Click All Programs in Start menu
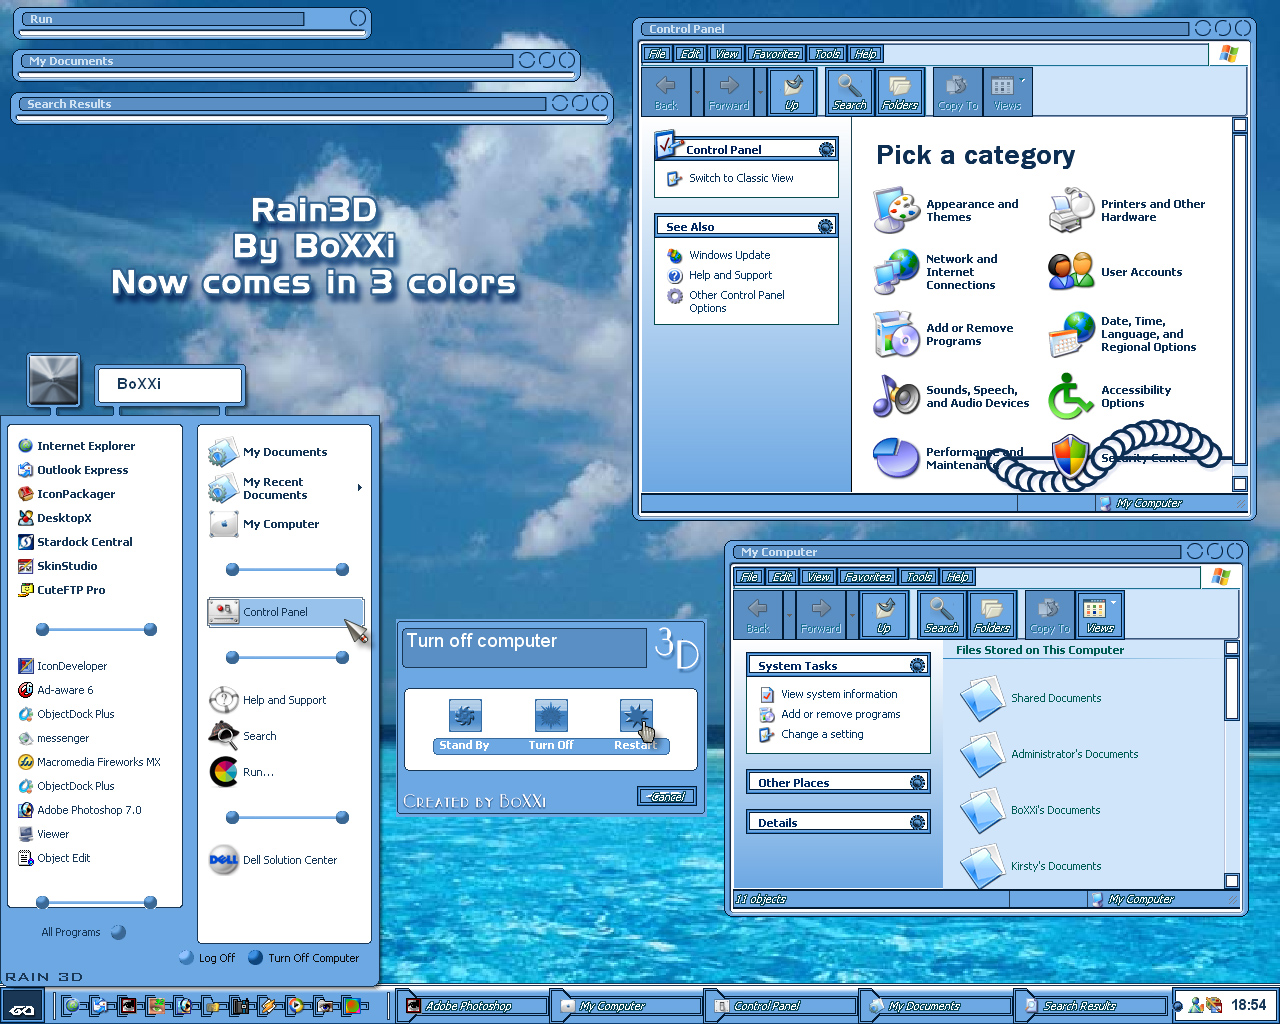Viewport: 1280px width, 1024px height. click(x=71, y=932)
